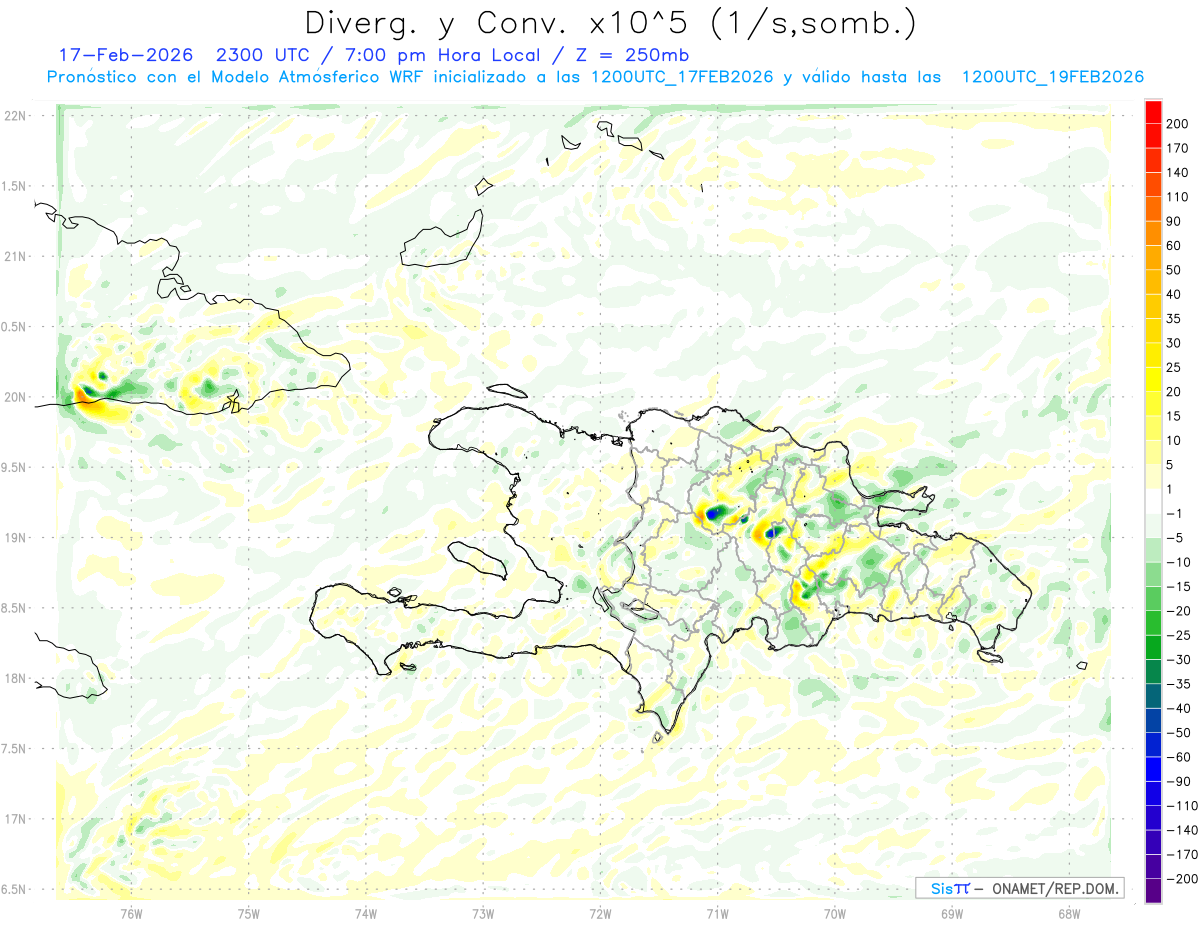Click the colorbar value '-20'

[1181, 611]
